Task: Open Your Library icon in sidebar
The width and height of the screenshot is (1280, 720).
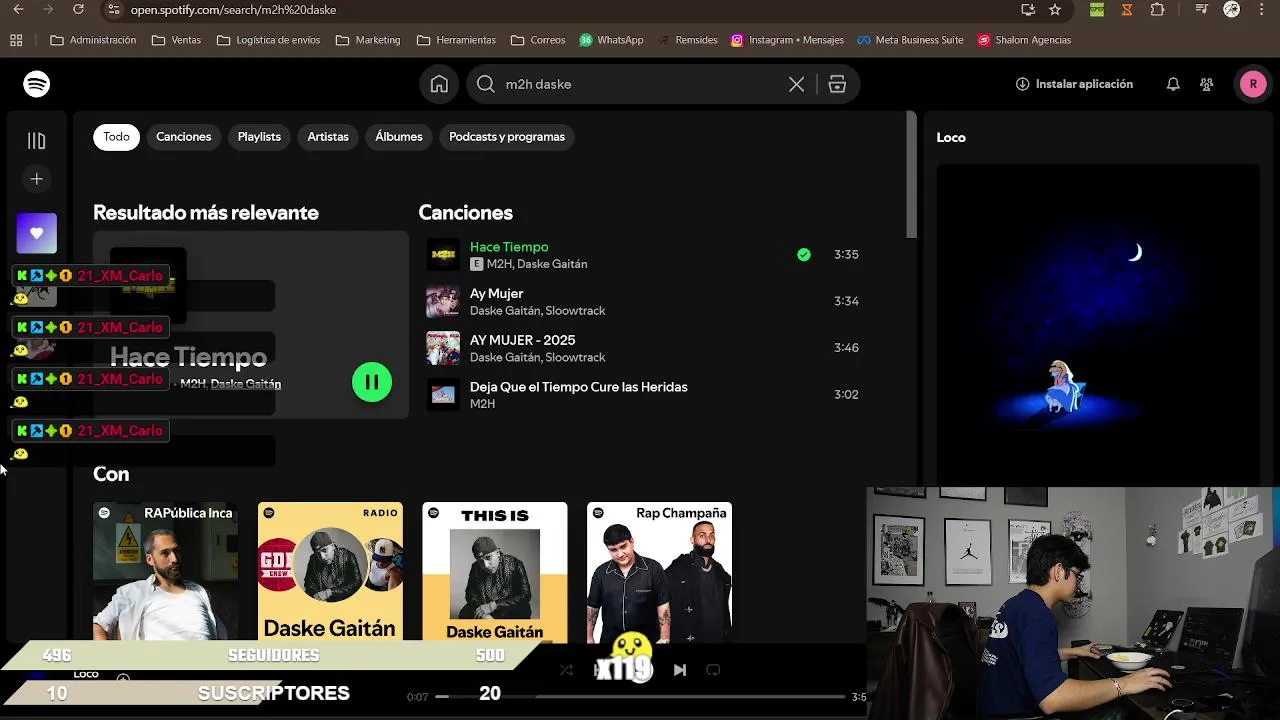Action: [x=37, y=141]
